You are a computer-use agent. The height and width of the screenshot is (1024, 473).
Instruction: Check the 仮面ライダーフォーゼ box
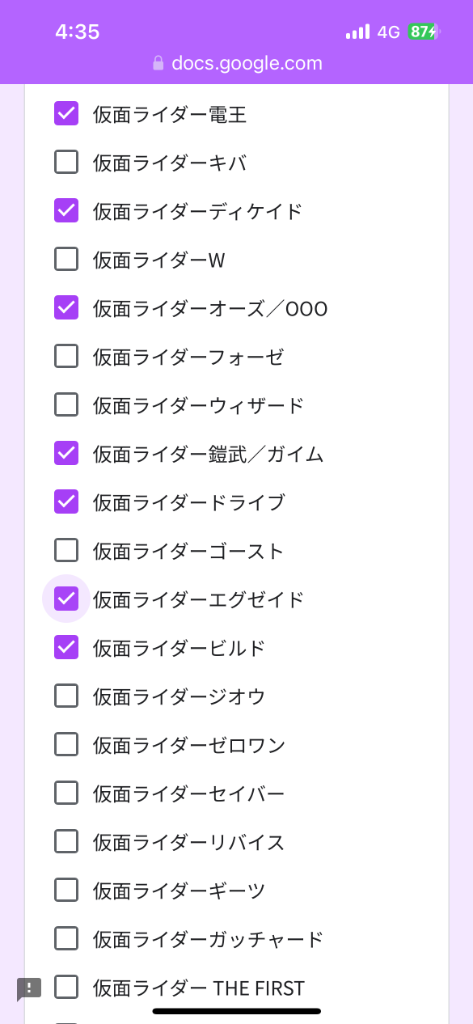coord(66,356)
